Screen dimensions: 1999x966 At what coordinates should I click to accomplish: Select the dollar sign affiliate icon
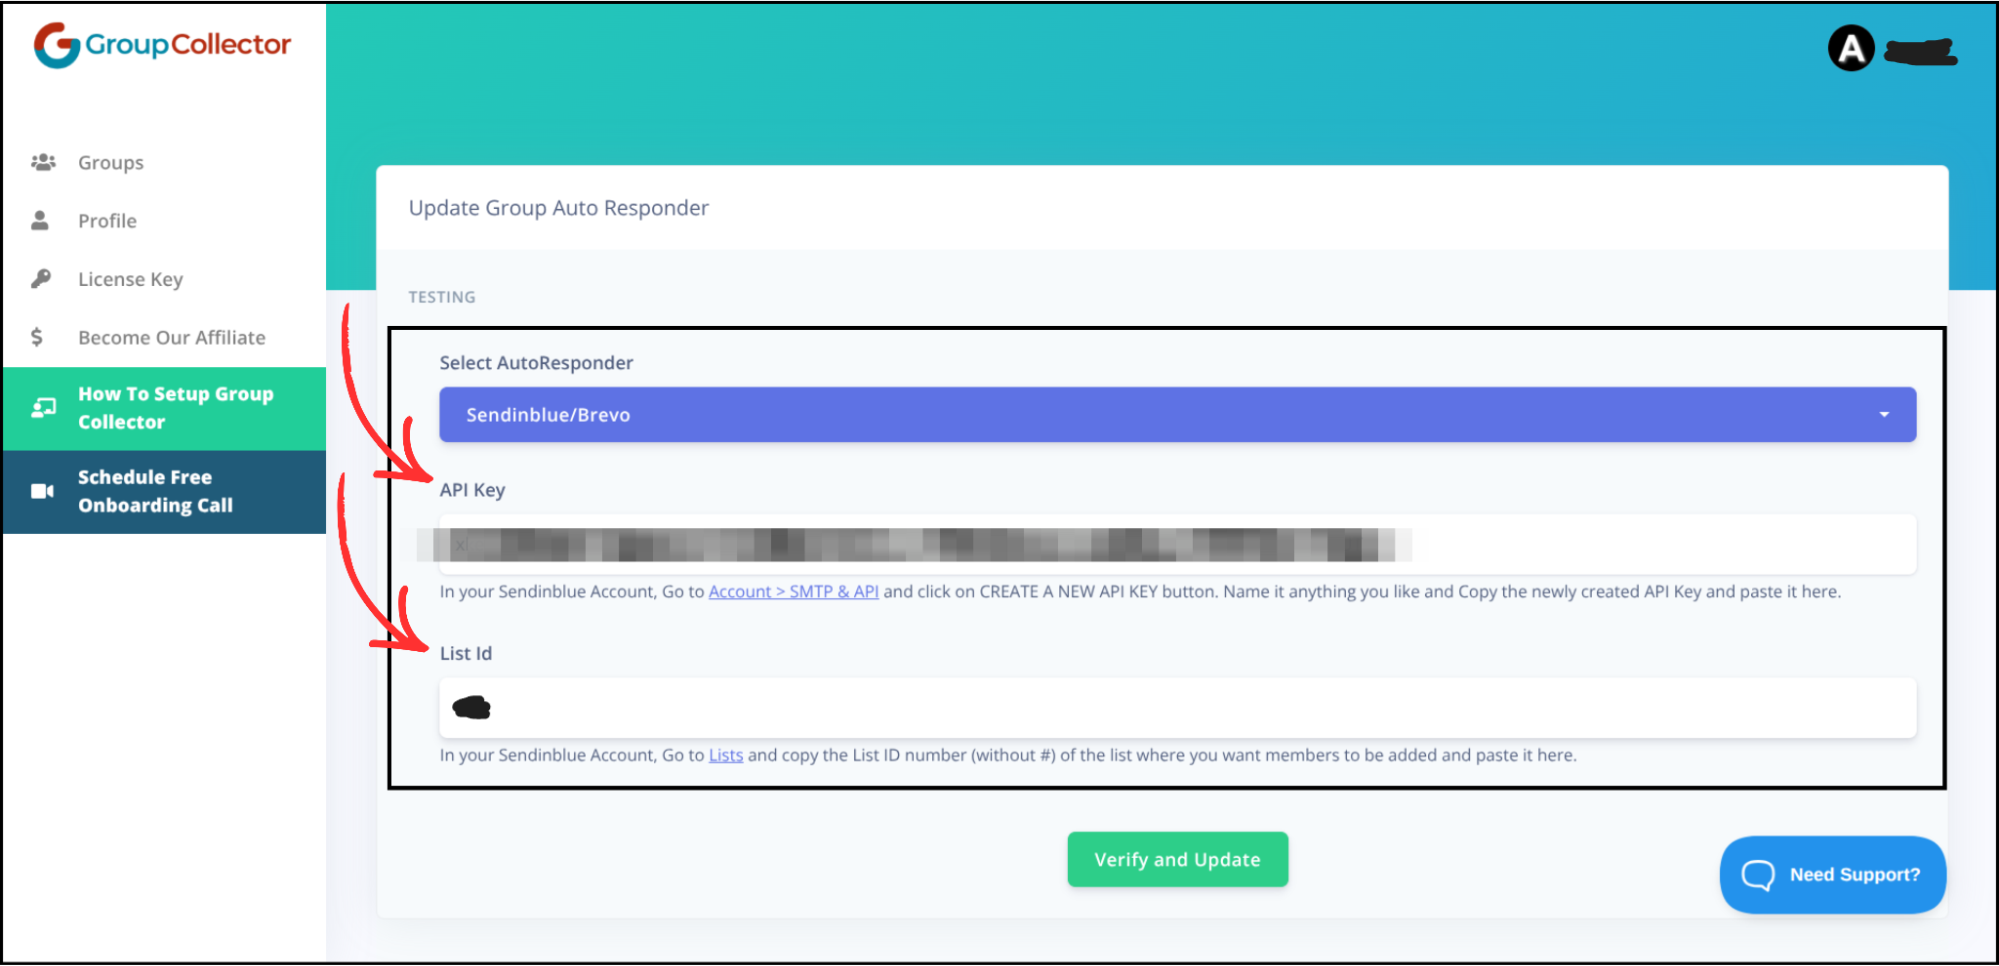pyautogui.click(x=38, y=337)
